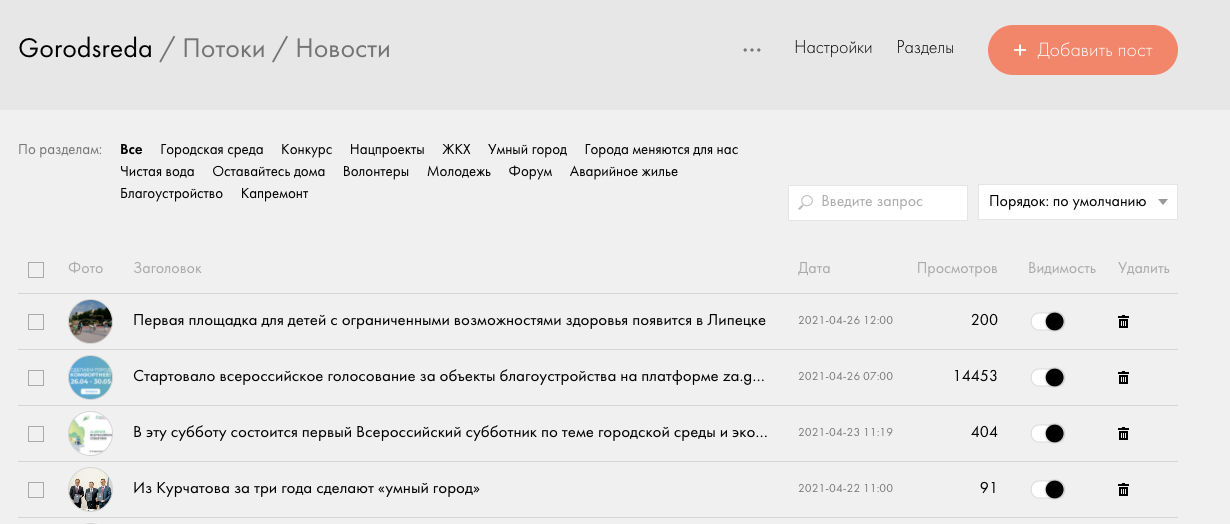The image size is (1230, 524).
Task: Filter by section Умный город
Action: click(x=527, y=150)
